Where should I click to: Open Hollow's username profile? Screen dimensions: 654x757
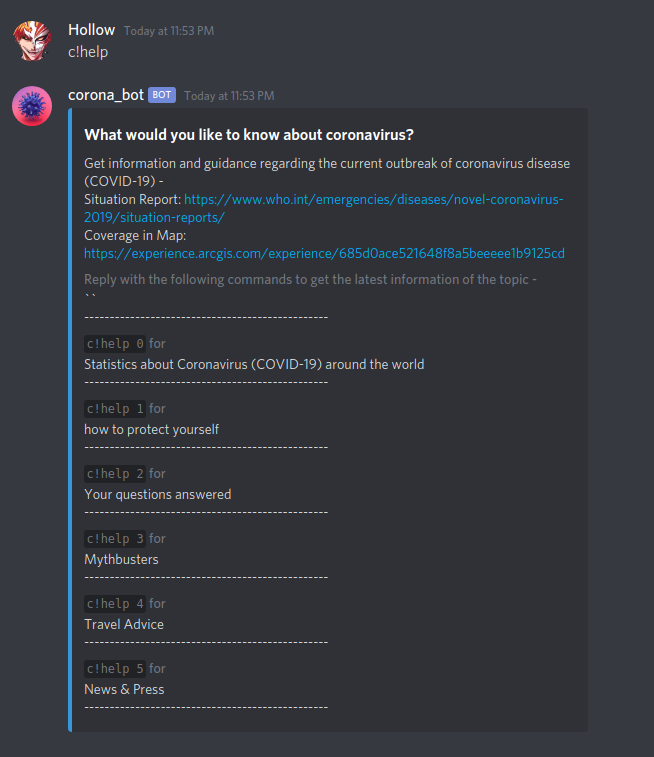pyautogui.click(x=91, y=30)
